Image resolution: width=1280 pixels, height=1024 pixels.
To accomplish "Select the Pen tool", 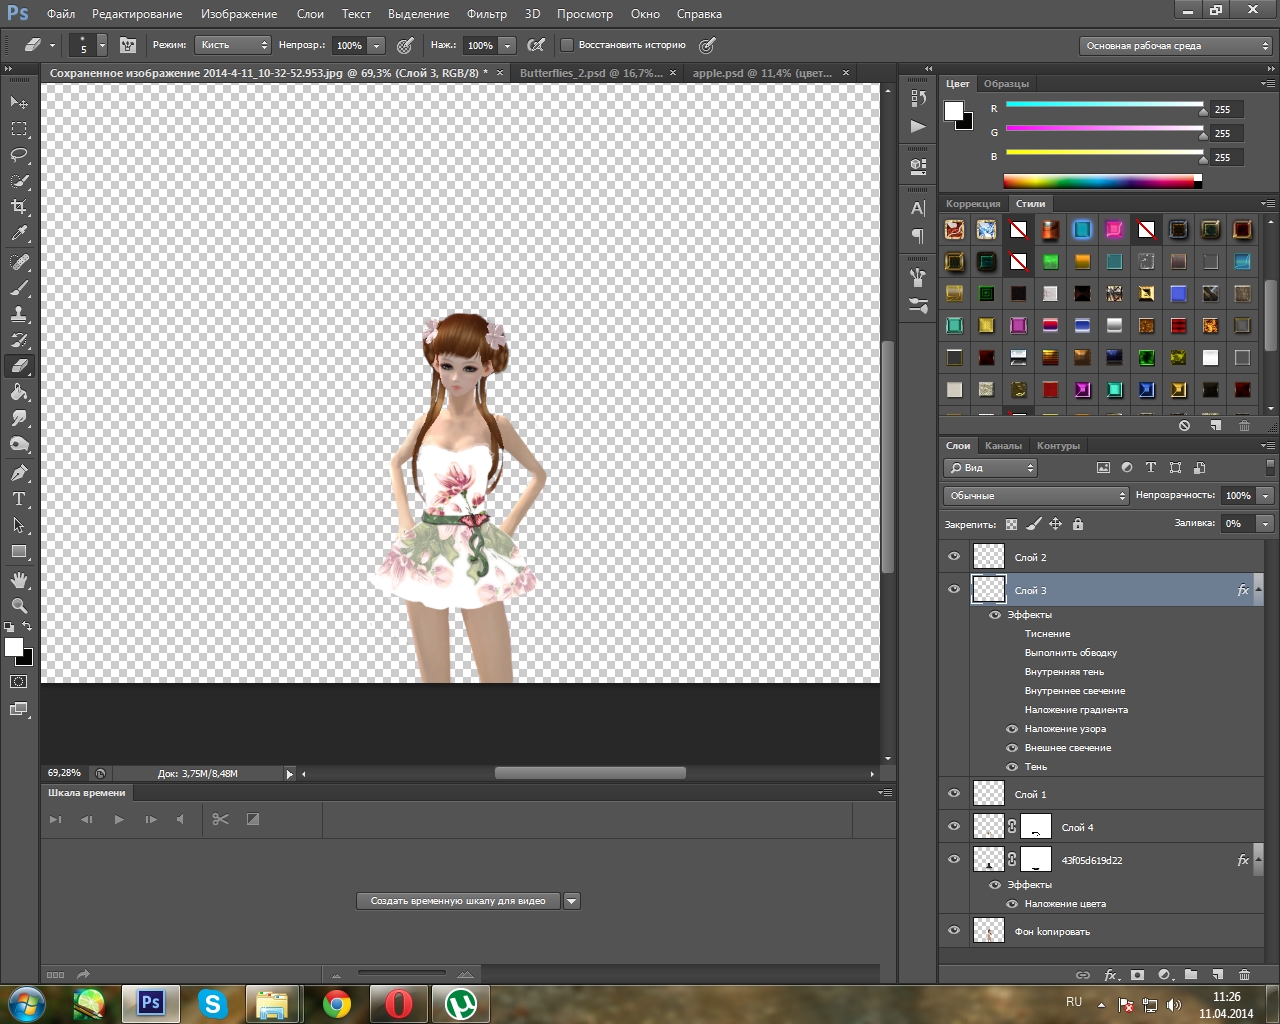I will [19, 473].
